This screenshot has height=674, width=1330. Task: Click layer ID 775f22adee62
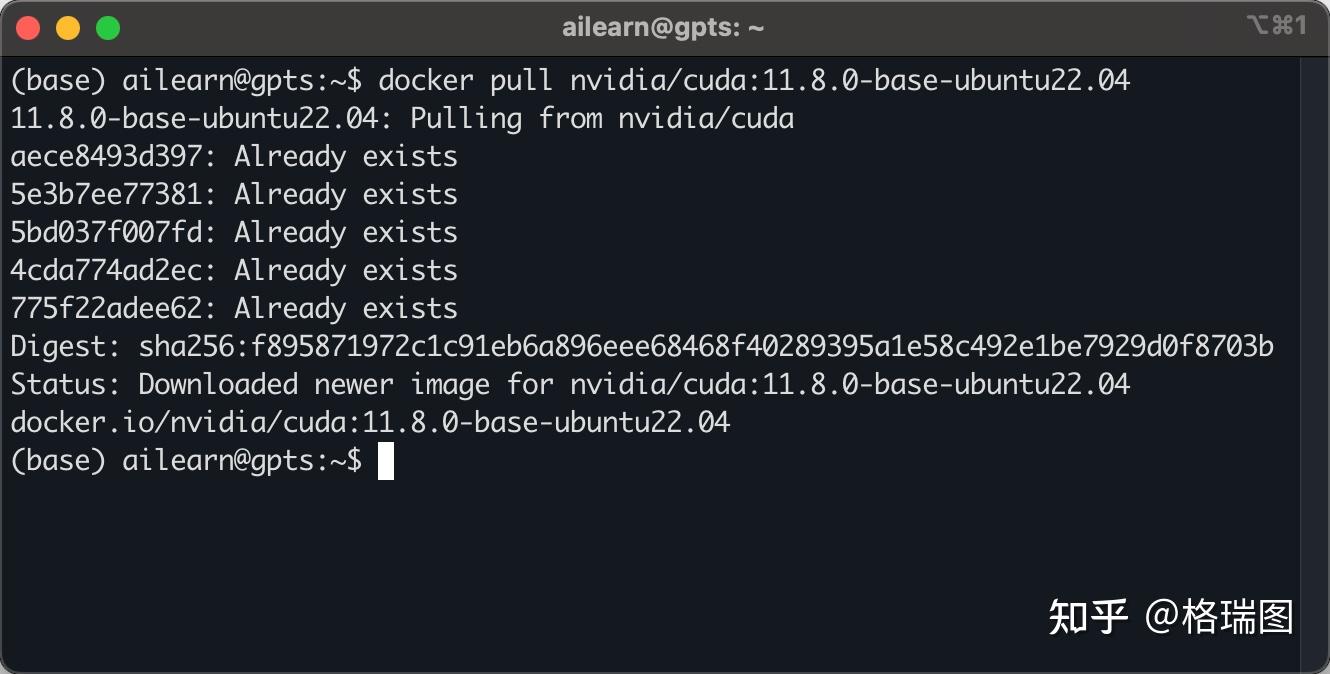pos(113,309)
